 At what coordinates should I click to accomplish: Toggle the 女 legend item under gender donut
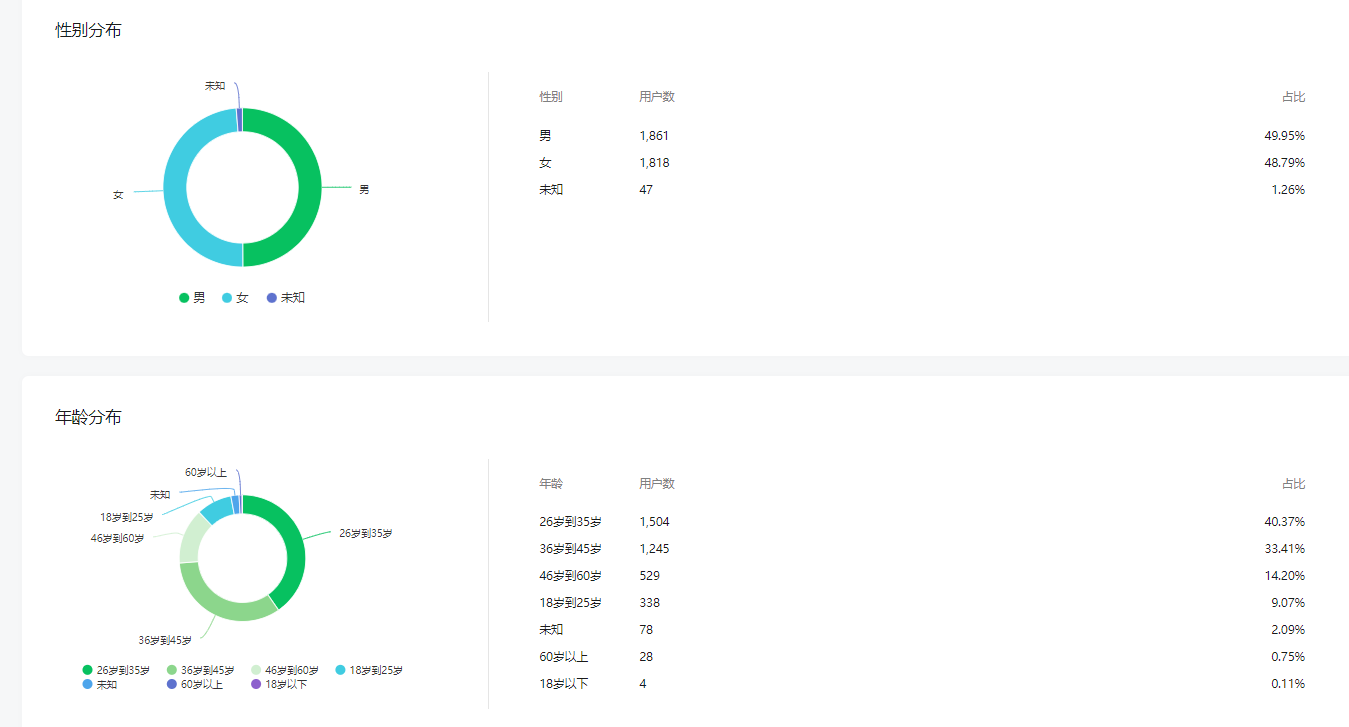235,298
